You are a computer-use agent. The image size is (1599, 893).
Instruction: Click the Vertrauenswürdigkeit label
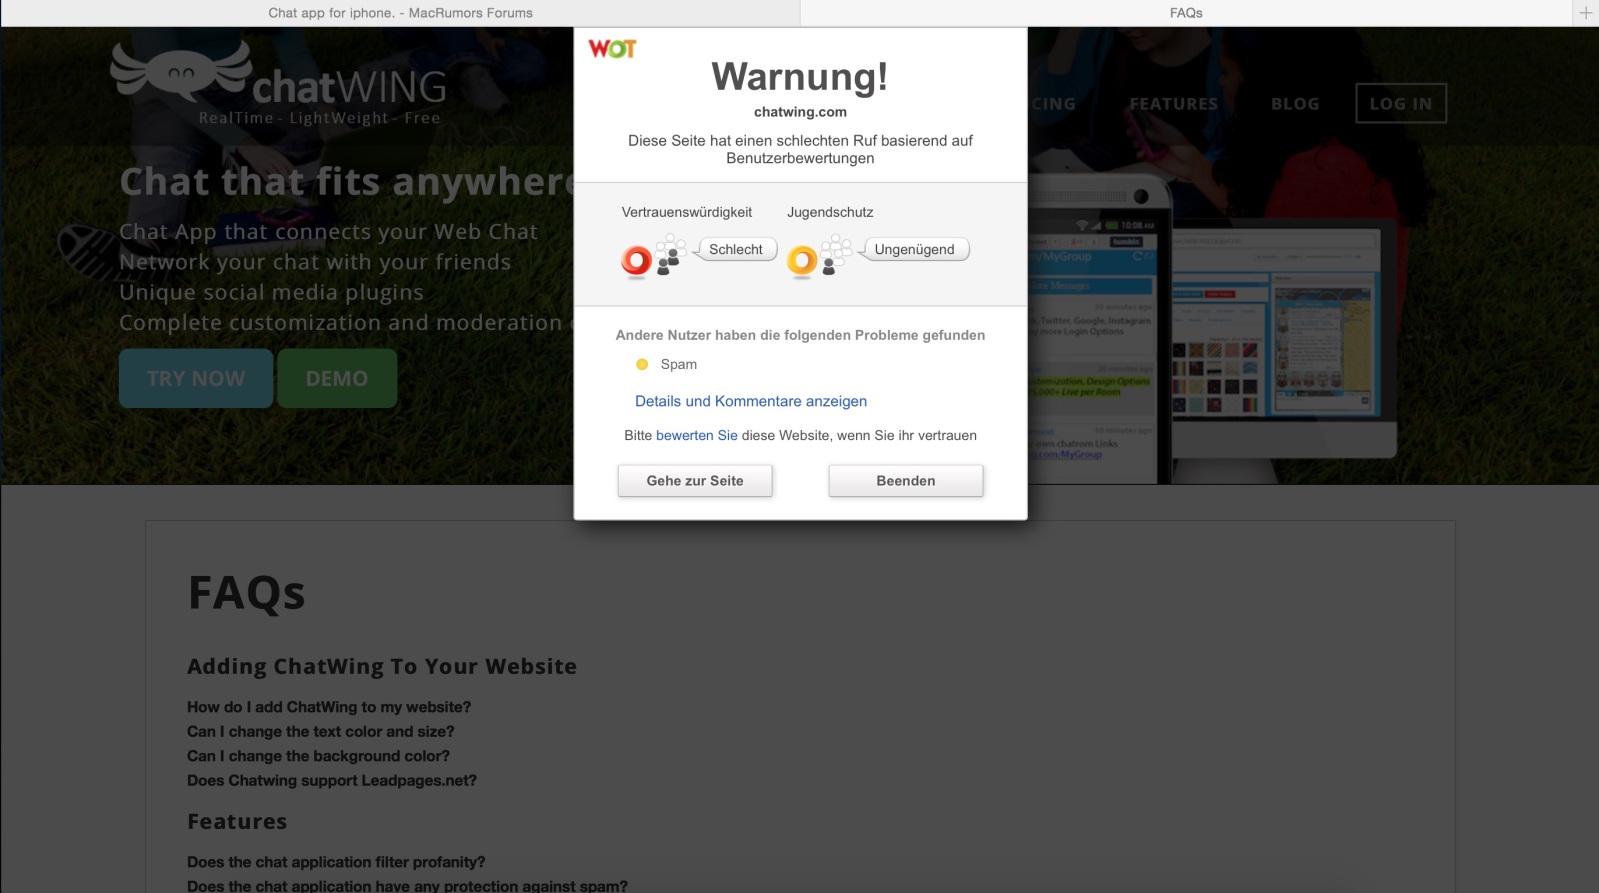click(687, 212)
